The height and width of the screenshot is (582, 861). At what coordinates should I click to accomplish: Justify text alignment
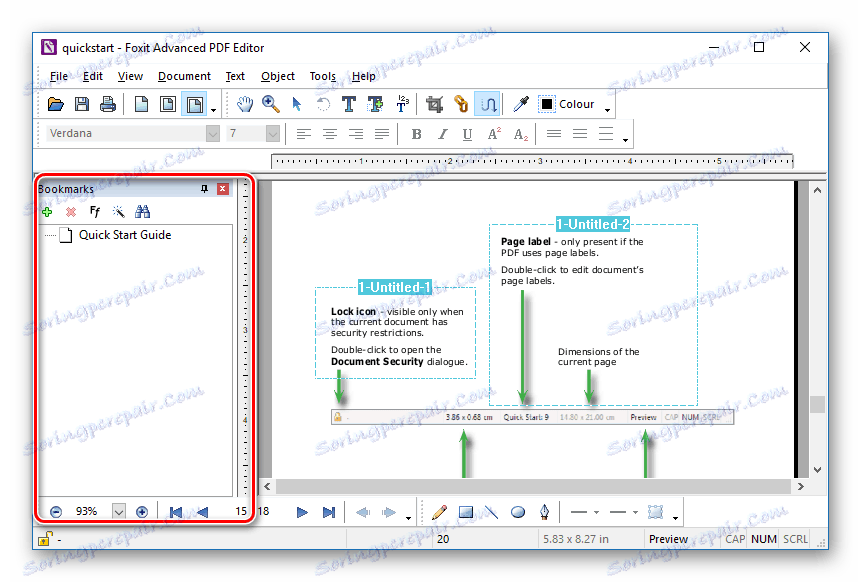pyautogui.click(x=382, y=133)
